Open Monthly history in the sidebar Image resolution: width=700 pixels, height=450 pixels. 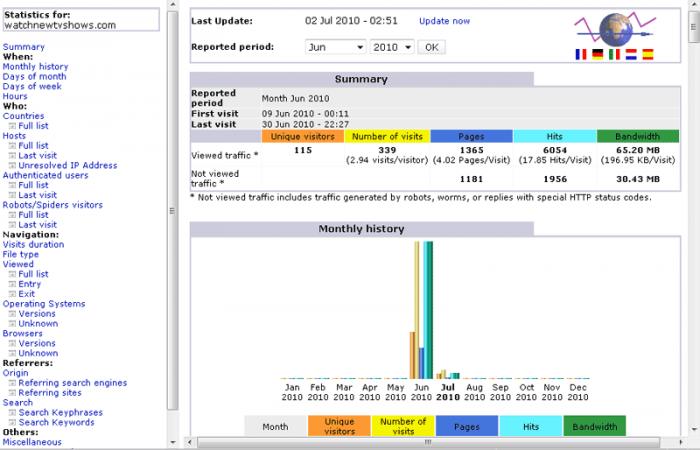tap(35, 67)
